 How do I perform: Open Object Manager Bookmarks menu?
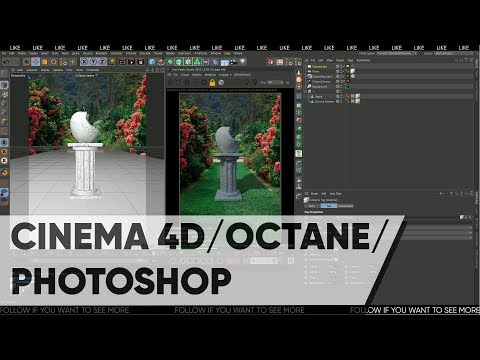click(x=363, y=60)
